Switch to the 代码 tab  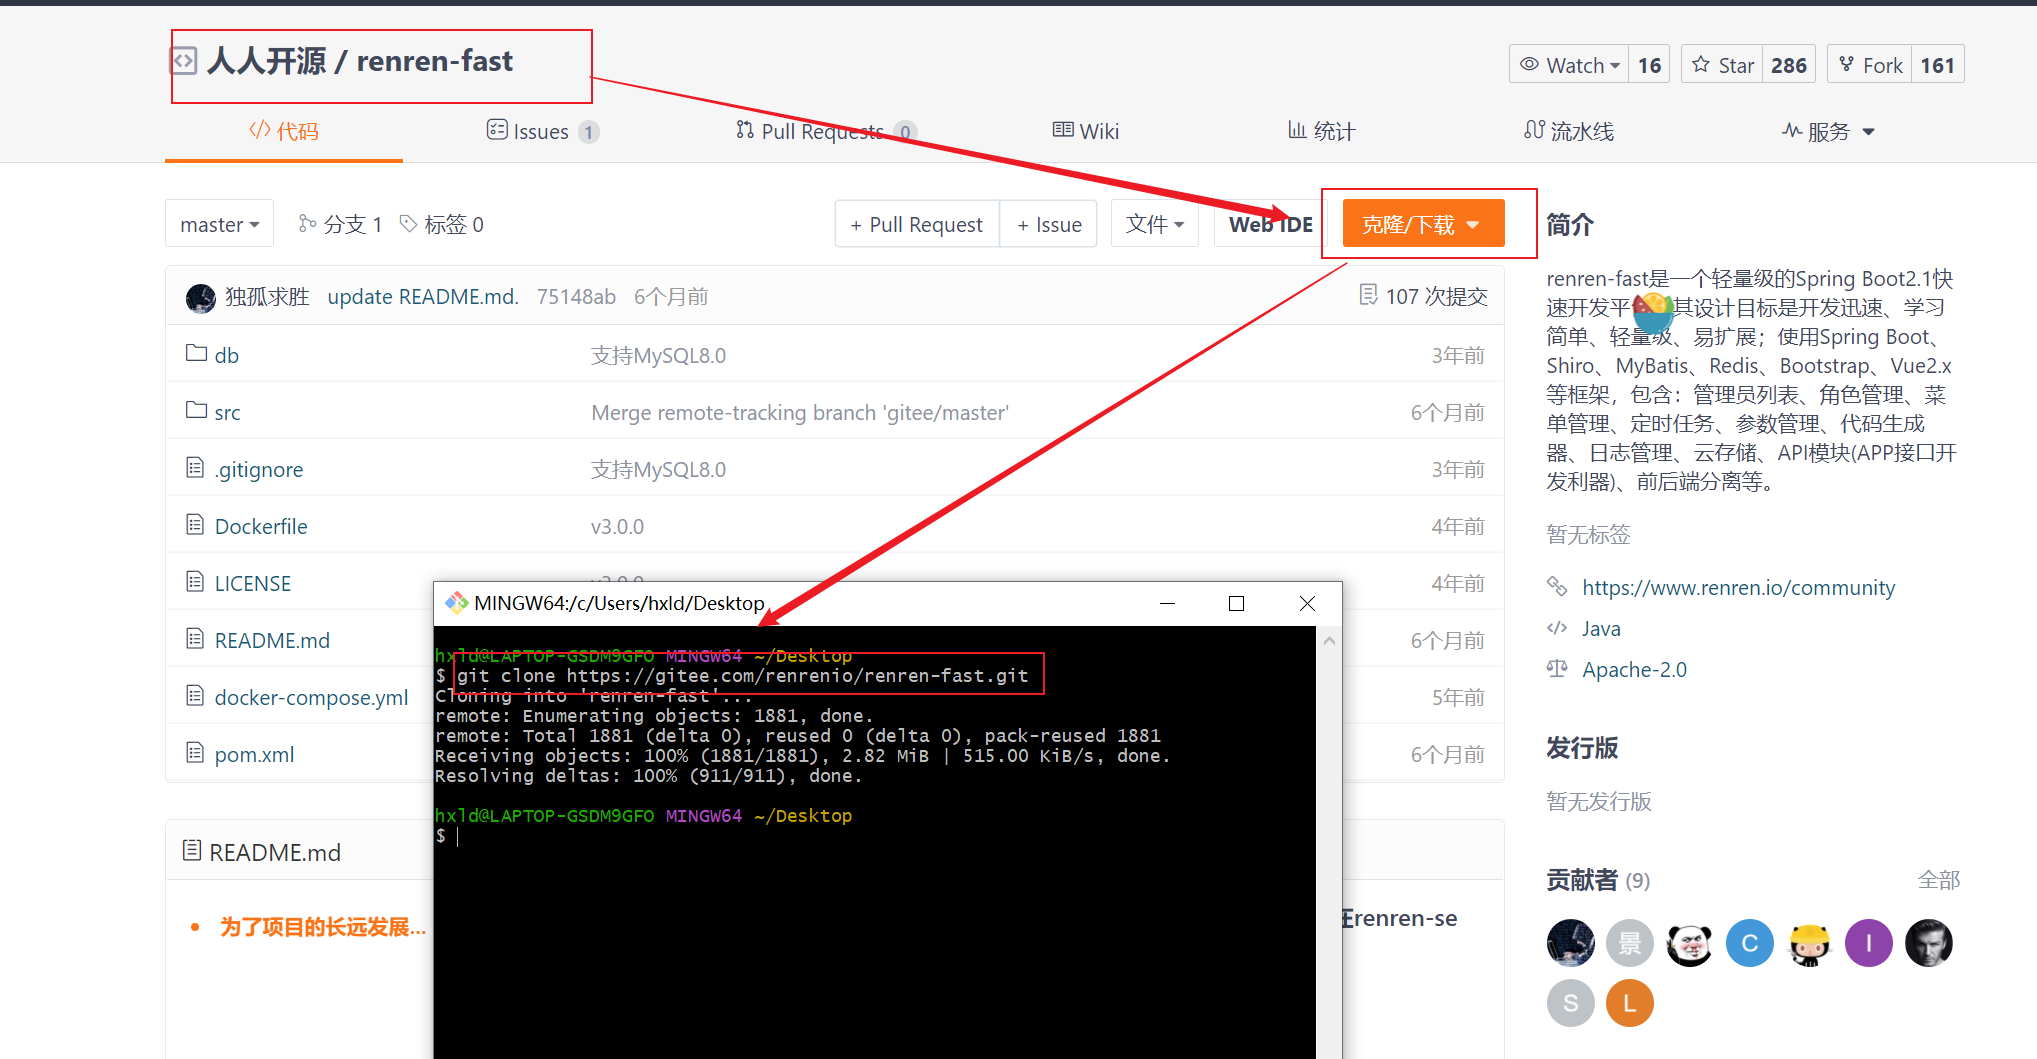tap(284, 131)
